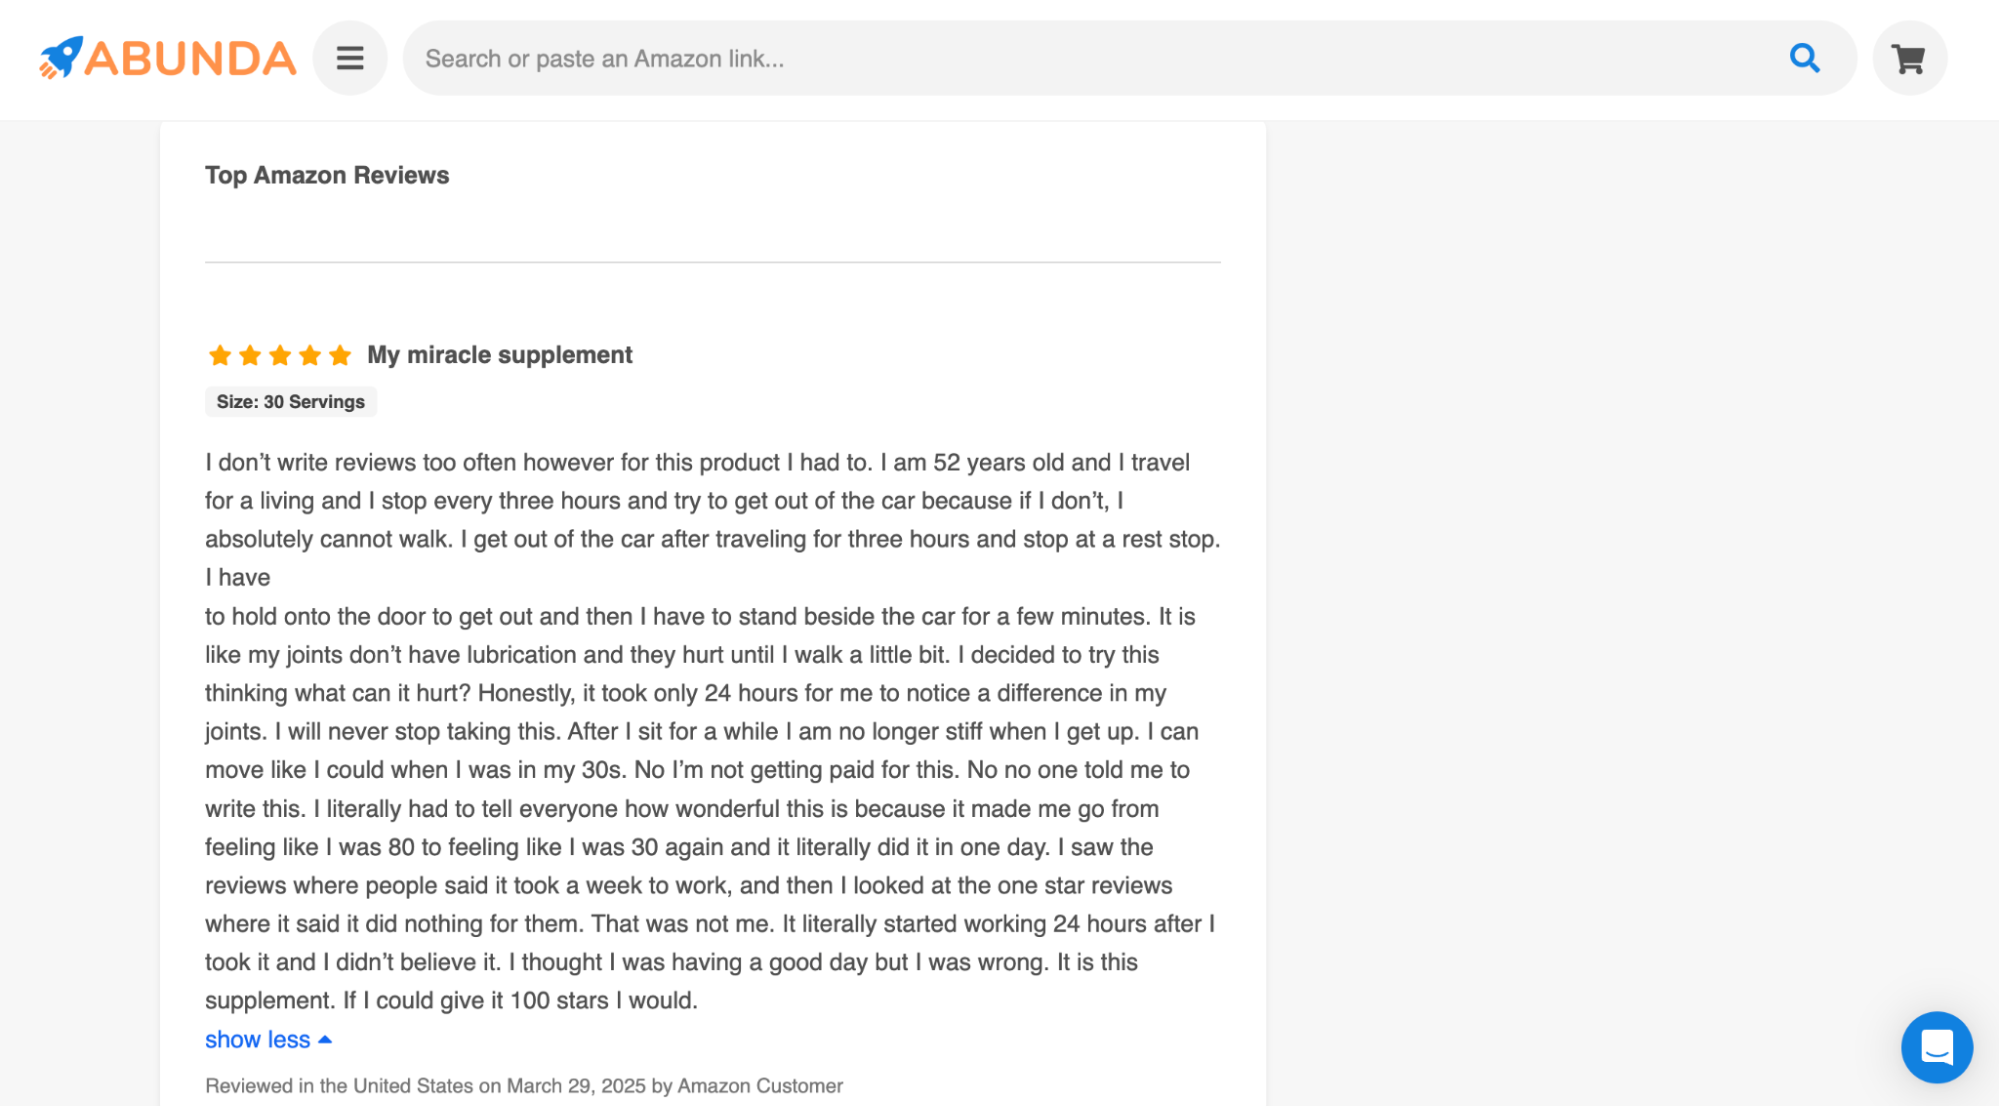1999x1106 pixels.
Task: Focus the Amazon link search field
Action: pyautogui.click(x=1095, y=58)
